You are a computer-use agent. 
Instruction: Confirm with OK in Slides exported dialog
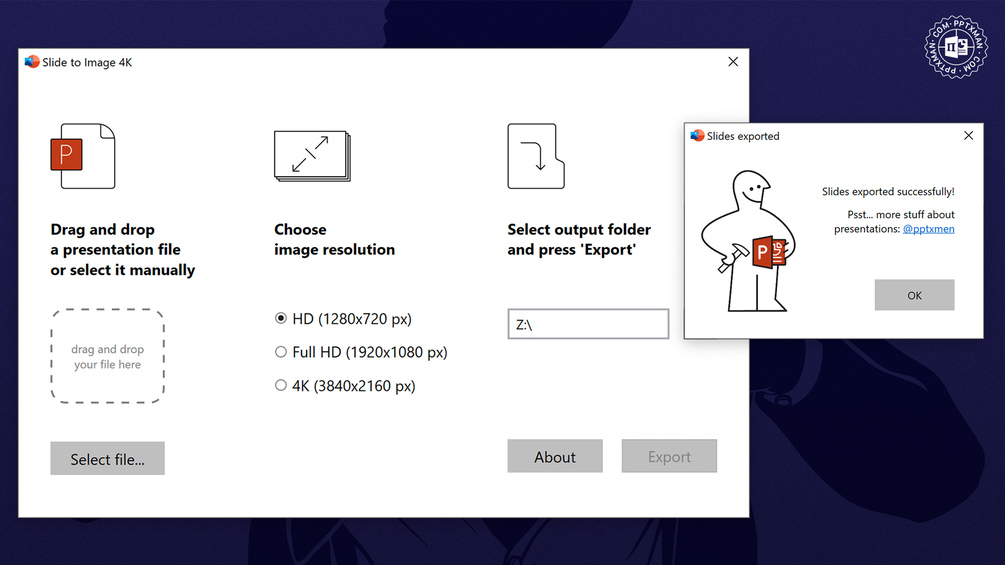coord(915,295)
